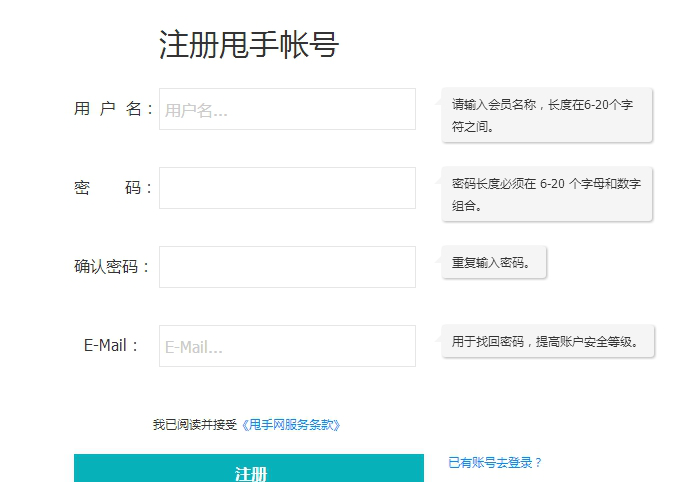
Task: Open the 《甩手网服务条款》 terms link
Action: (291, 425)
